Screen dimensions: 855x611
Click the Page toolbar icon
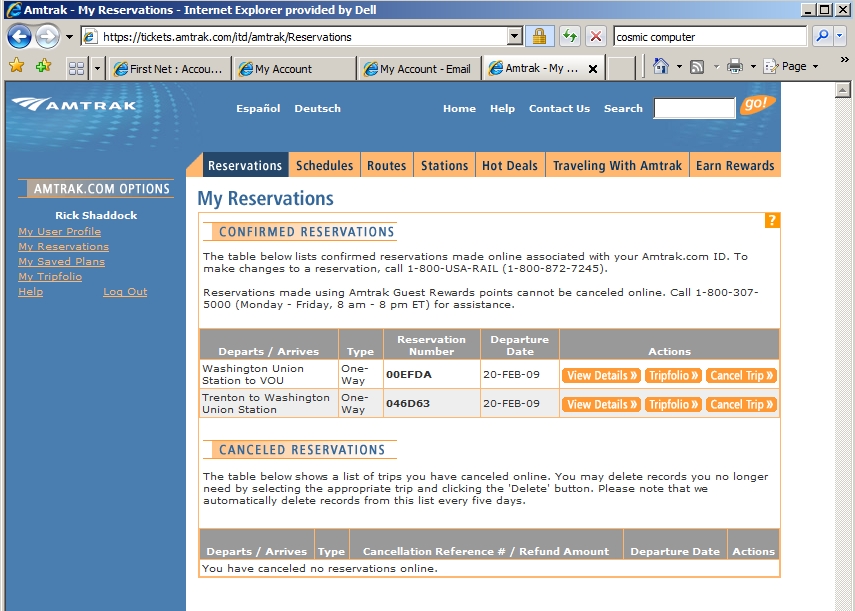[770, 66]
